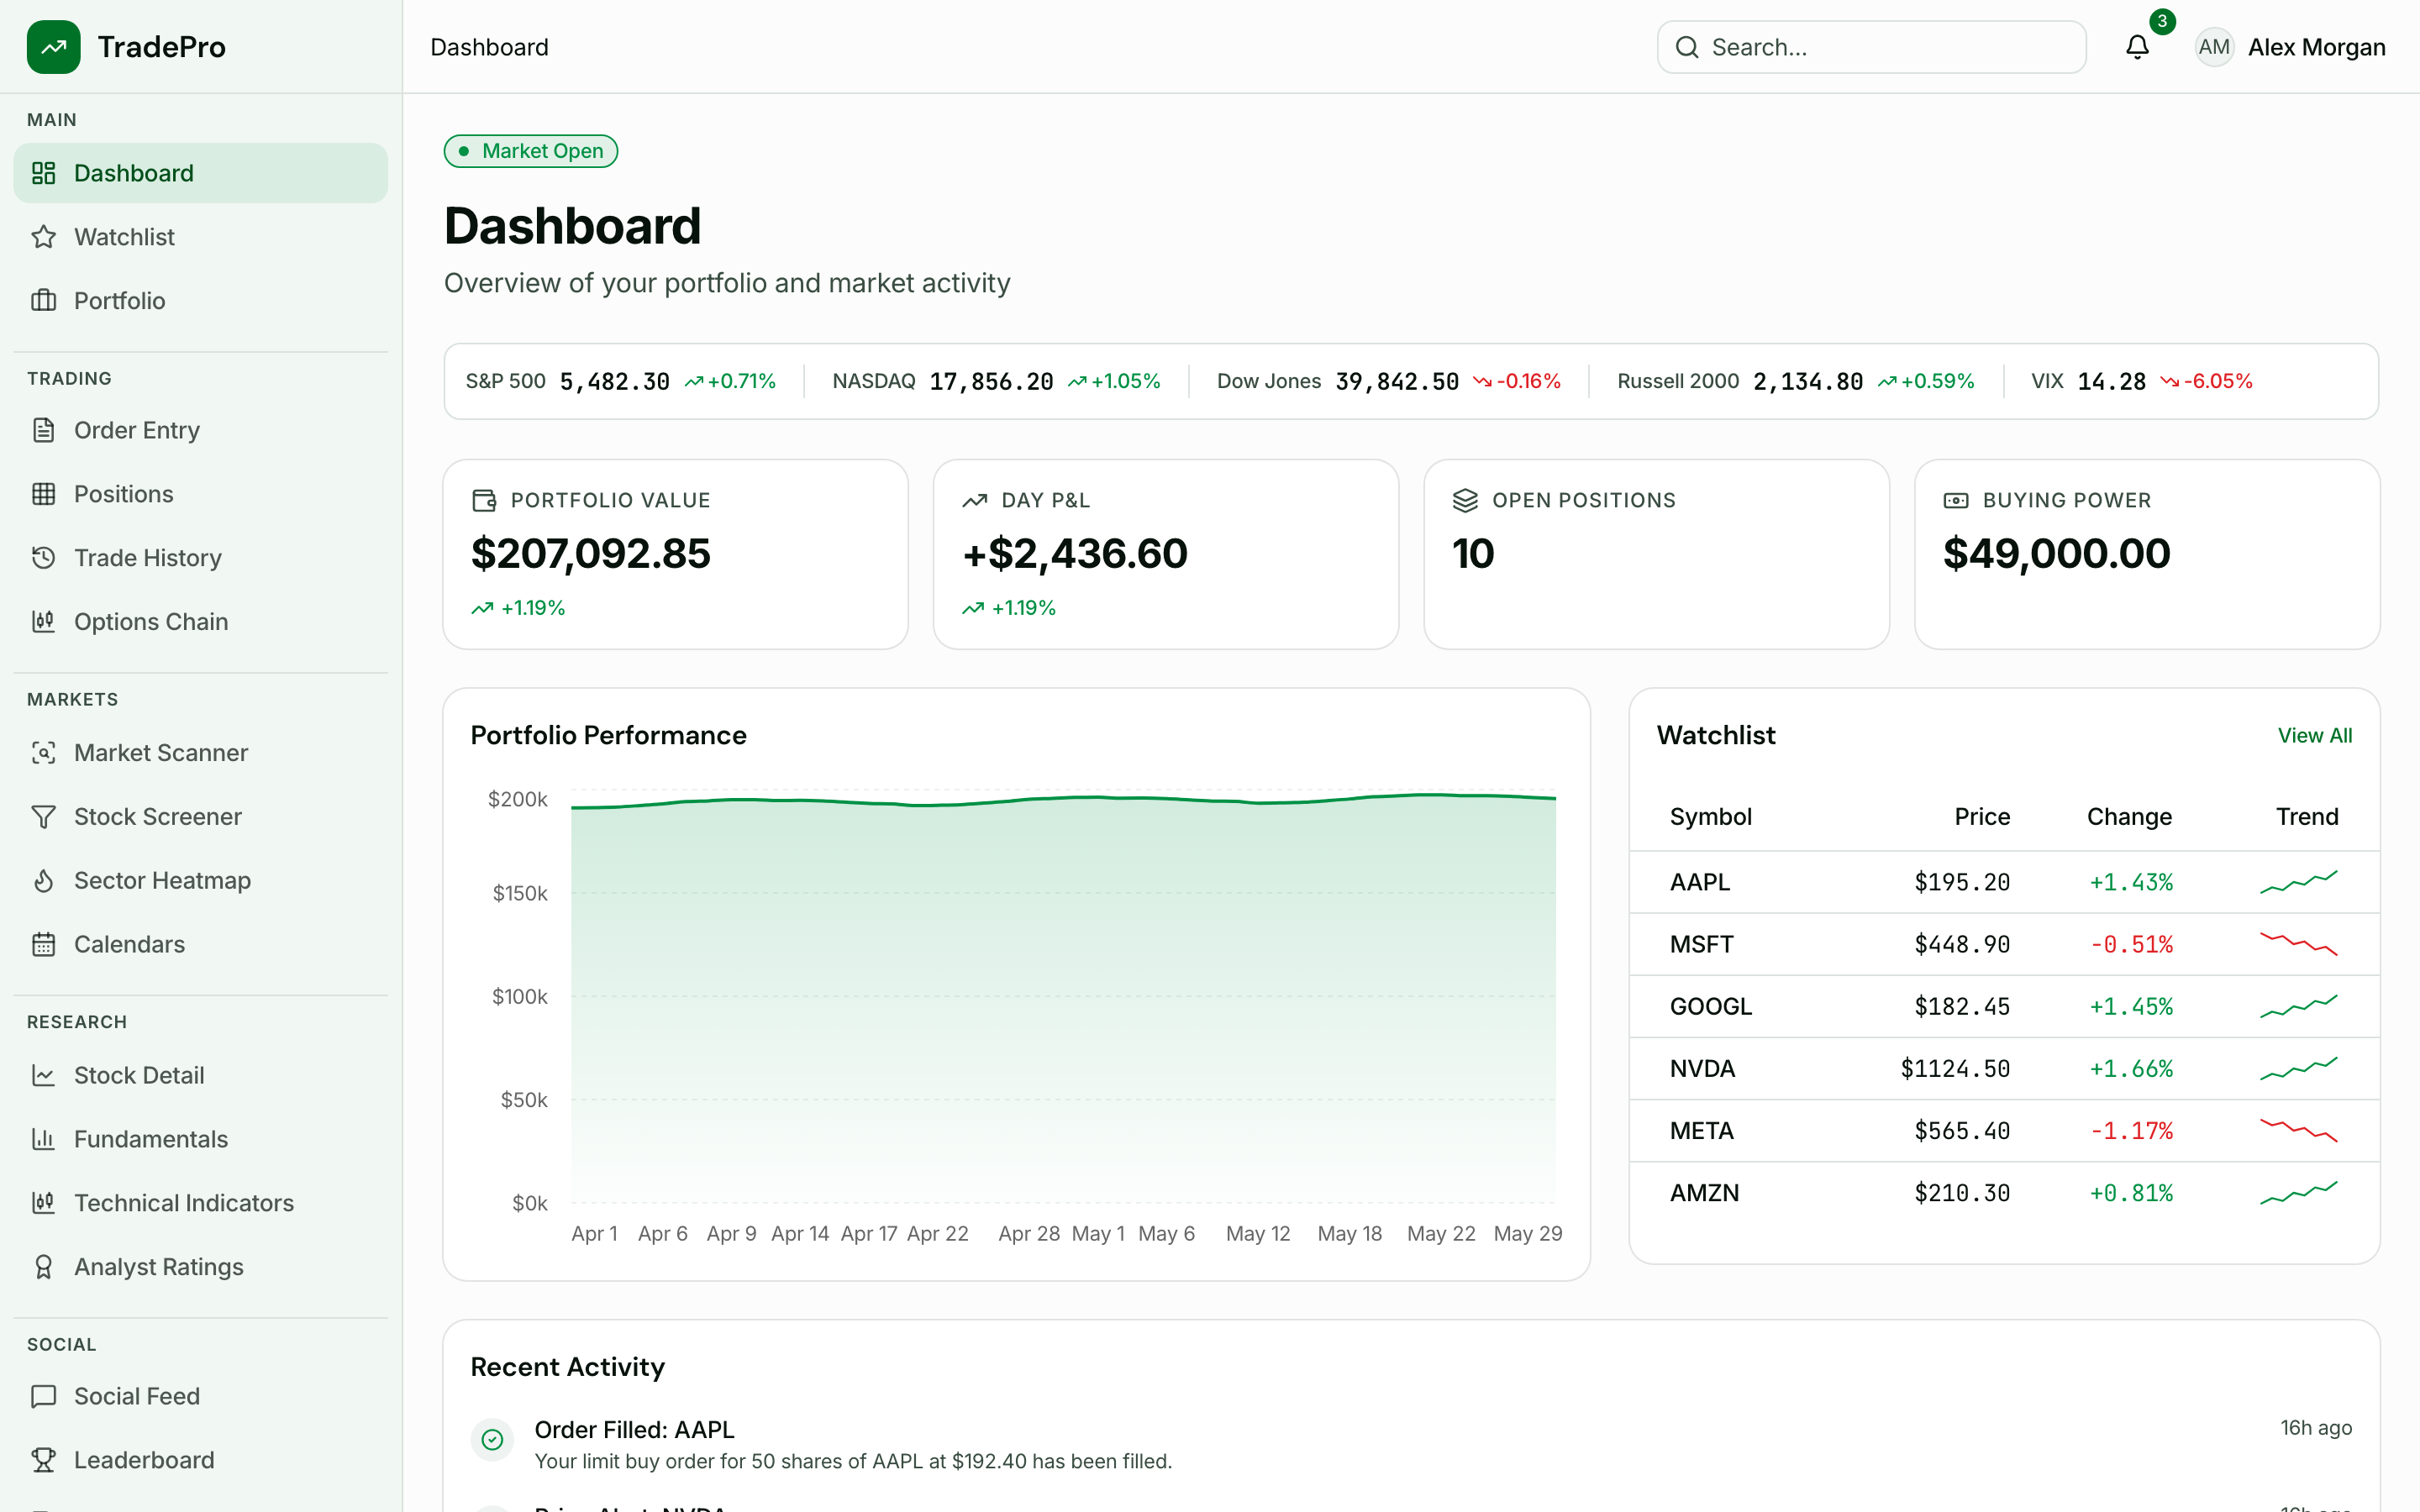Go to Stock Detail
This screenshot has height=1512, width=2420.
pos(201,1076)
